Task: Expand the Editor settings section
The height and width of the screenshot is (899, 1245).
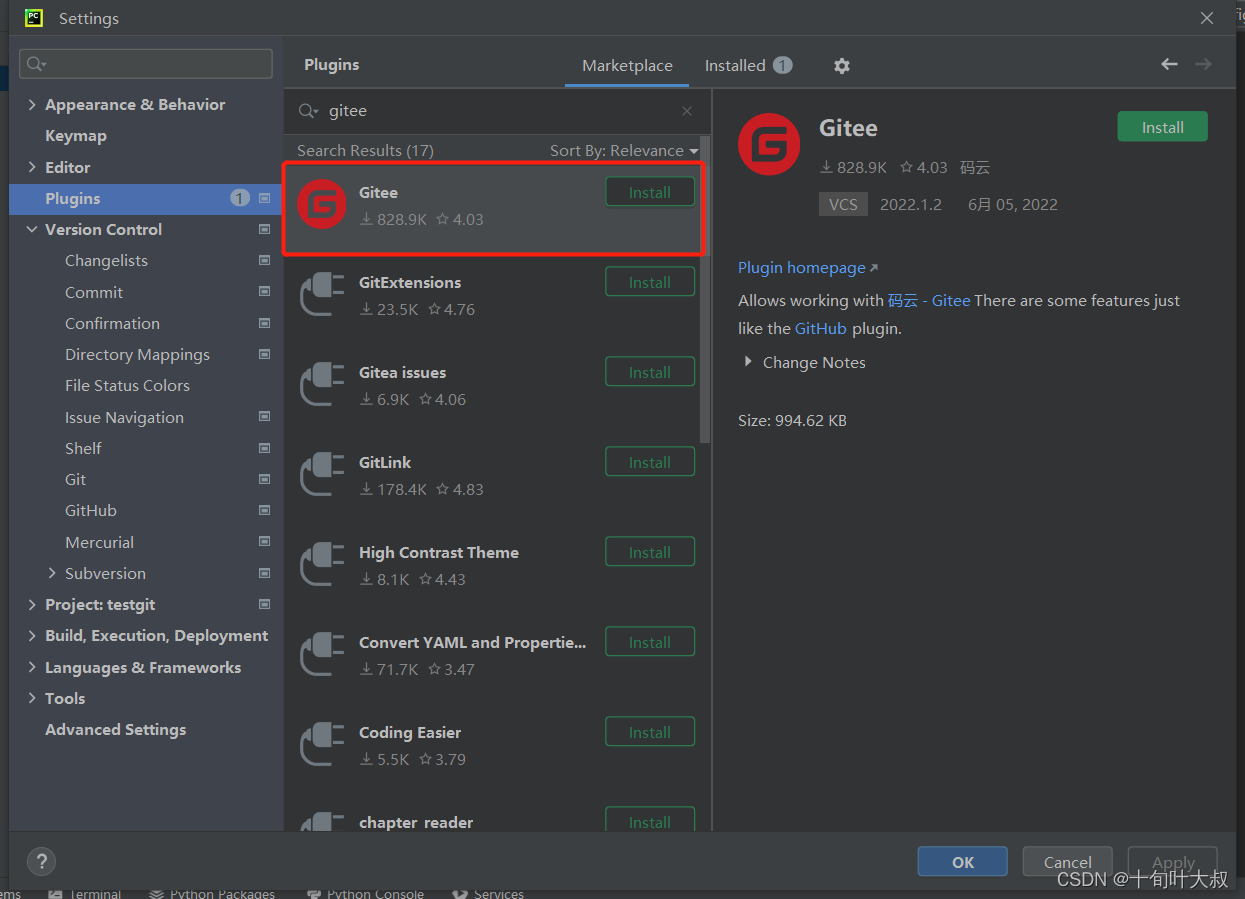Action: click(32, 167)
